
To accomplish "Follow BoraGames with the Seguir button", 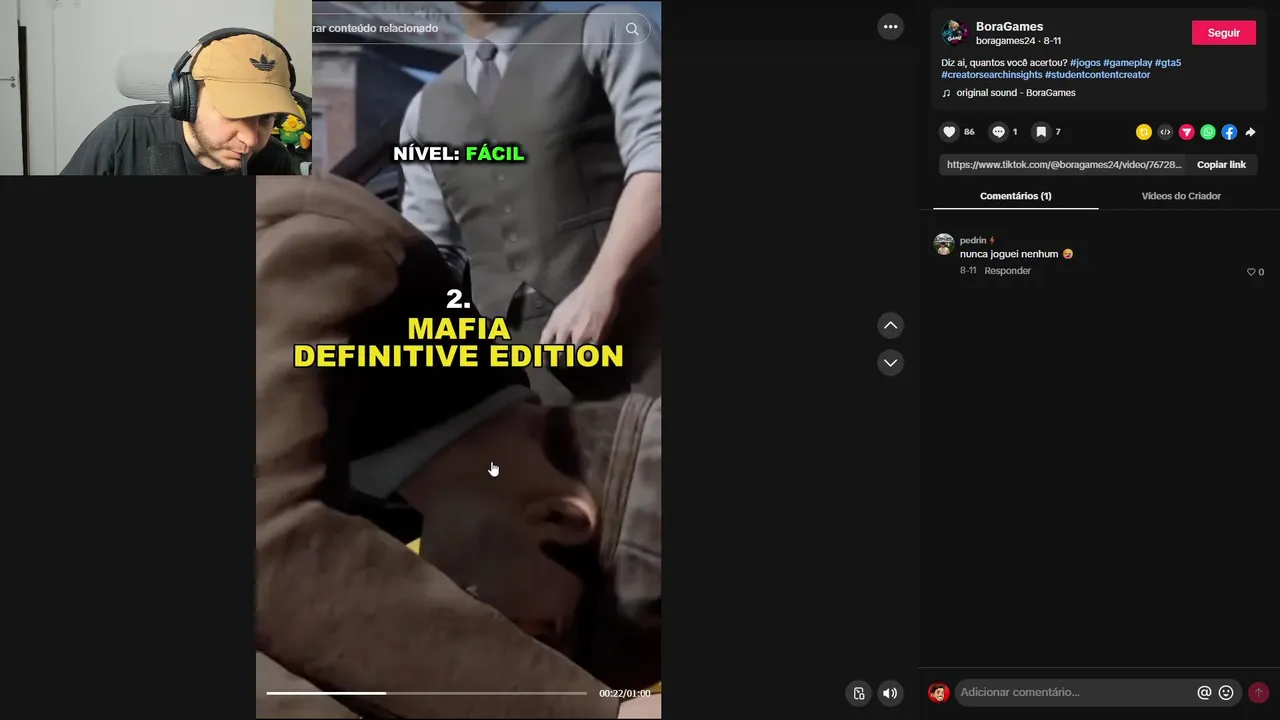I will 1223,33.
